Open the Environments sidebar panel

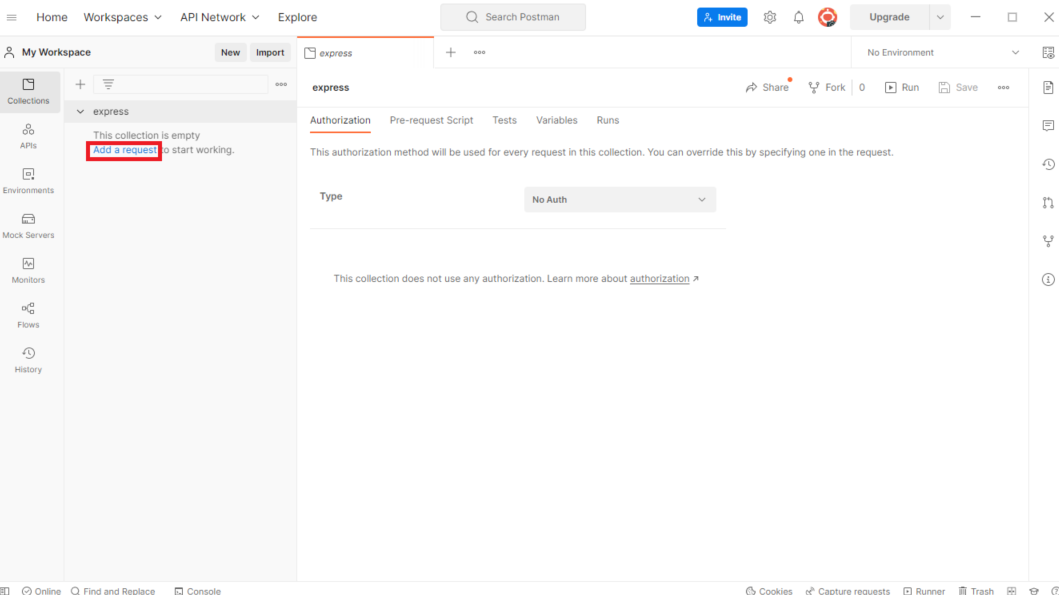[x=28, y=181]
